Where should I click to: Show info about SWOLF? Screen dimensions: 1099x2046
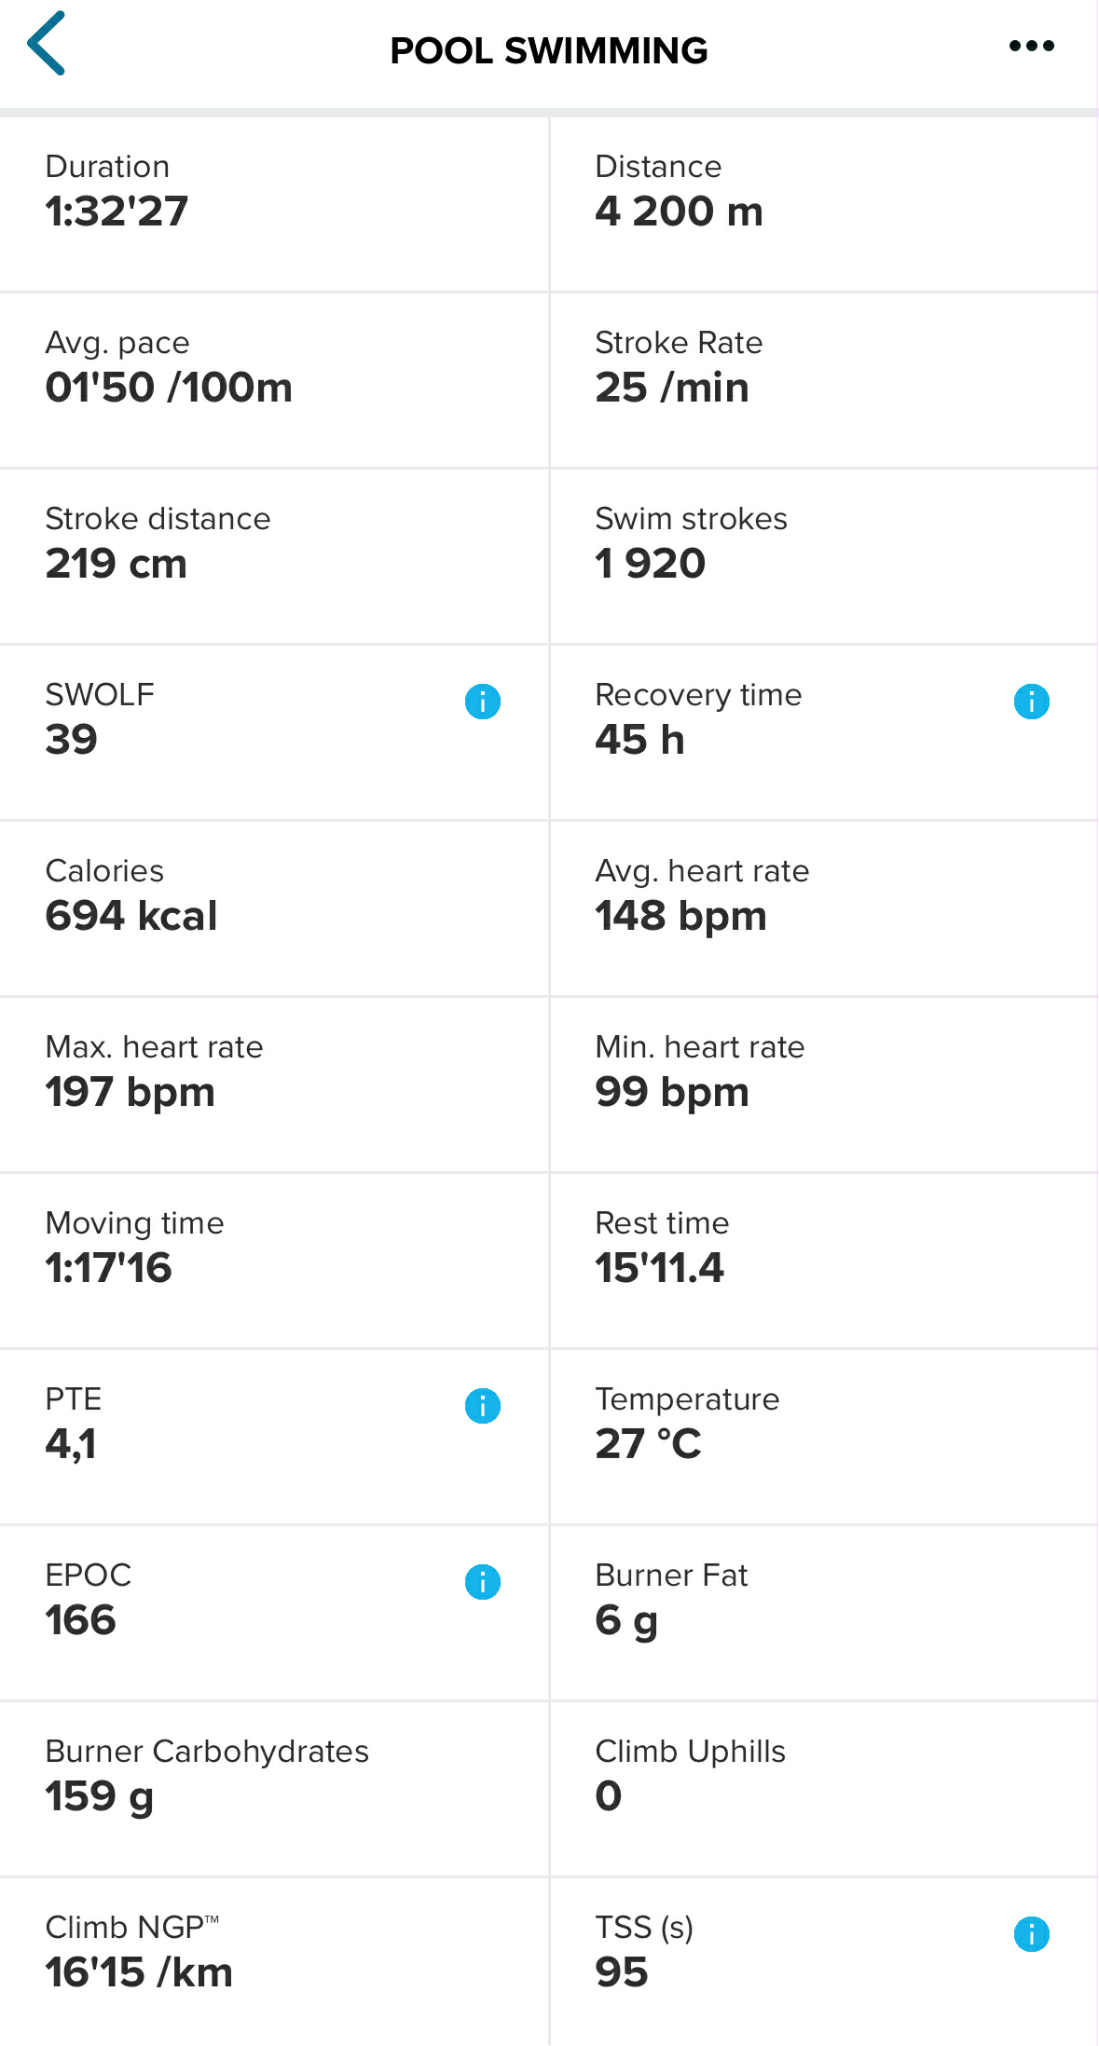coord(482,702)
